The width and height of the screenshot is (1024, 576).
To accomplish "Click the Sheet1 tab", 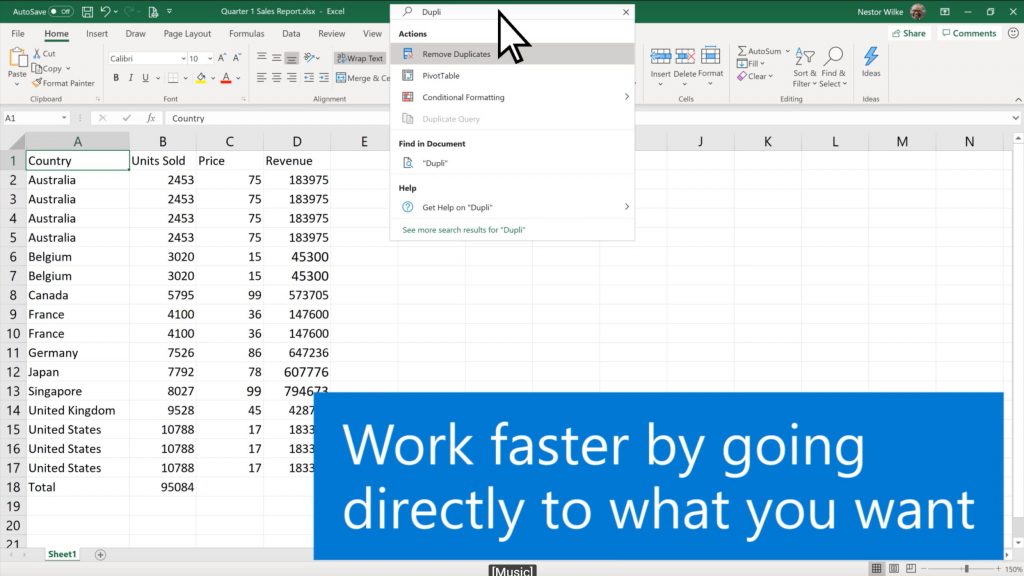I will (x=62, y=554).
